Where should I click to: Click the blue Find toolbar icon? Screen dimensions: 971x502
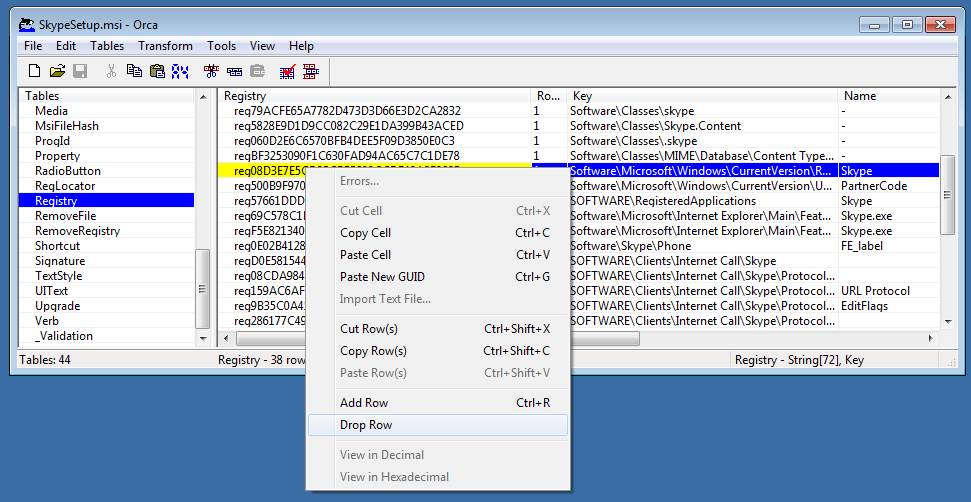pyautogui.click(x=180, y=71)
